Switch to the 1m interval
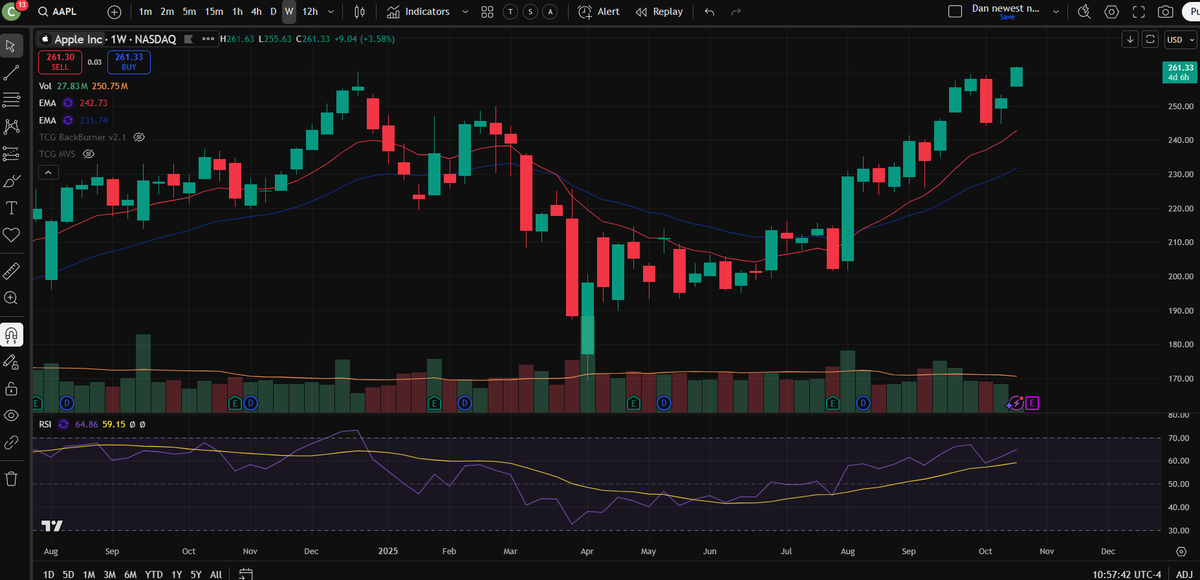The height and width of the screenshot is (580, 1200). tap(146, 12)
